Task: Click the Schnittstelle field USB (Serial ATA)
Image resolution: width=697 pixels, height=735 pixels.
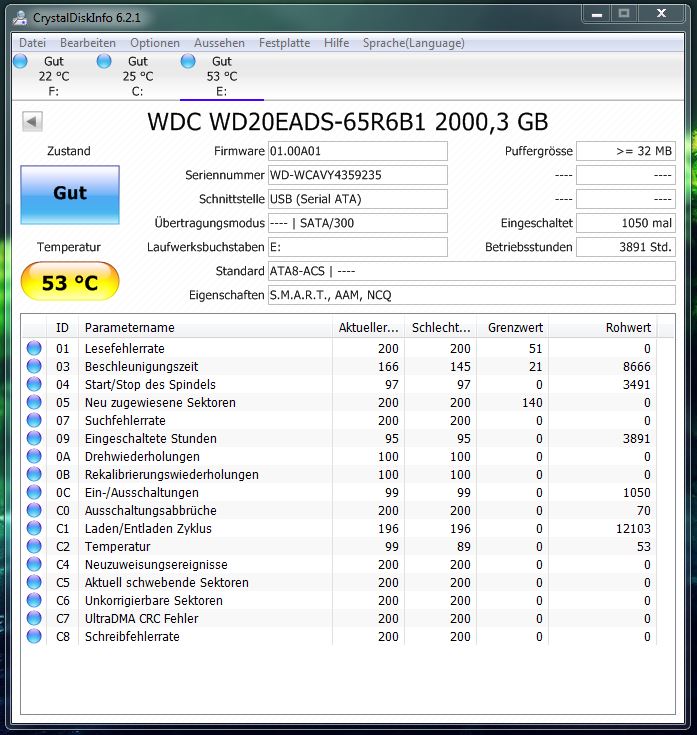Action: (x=358, y=199)
